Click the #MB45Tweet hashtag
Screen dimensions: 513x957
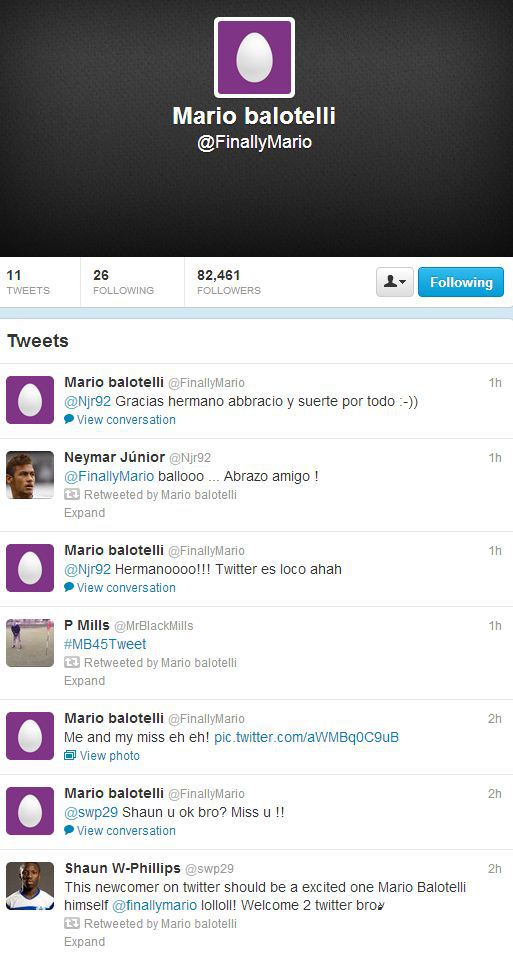pos(105,644)
